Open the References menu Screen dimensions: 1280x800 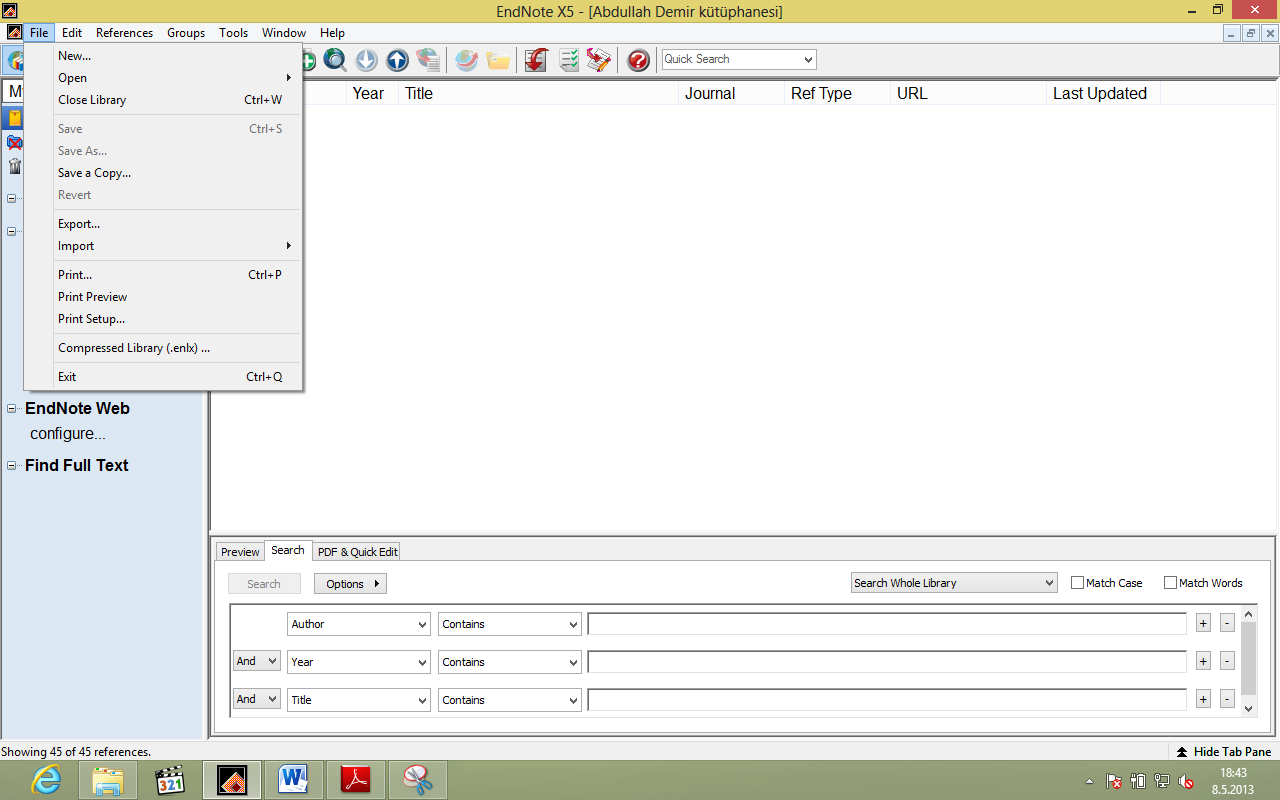(124, 33)
